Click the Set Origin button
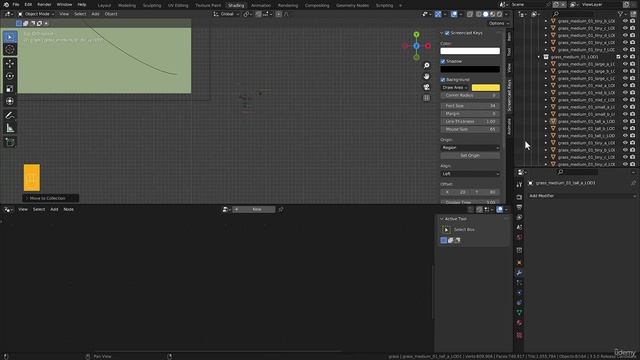This screenshot has width=640, height=360. pos(470,156)
